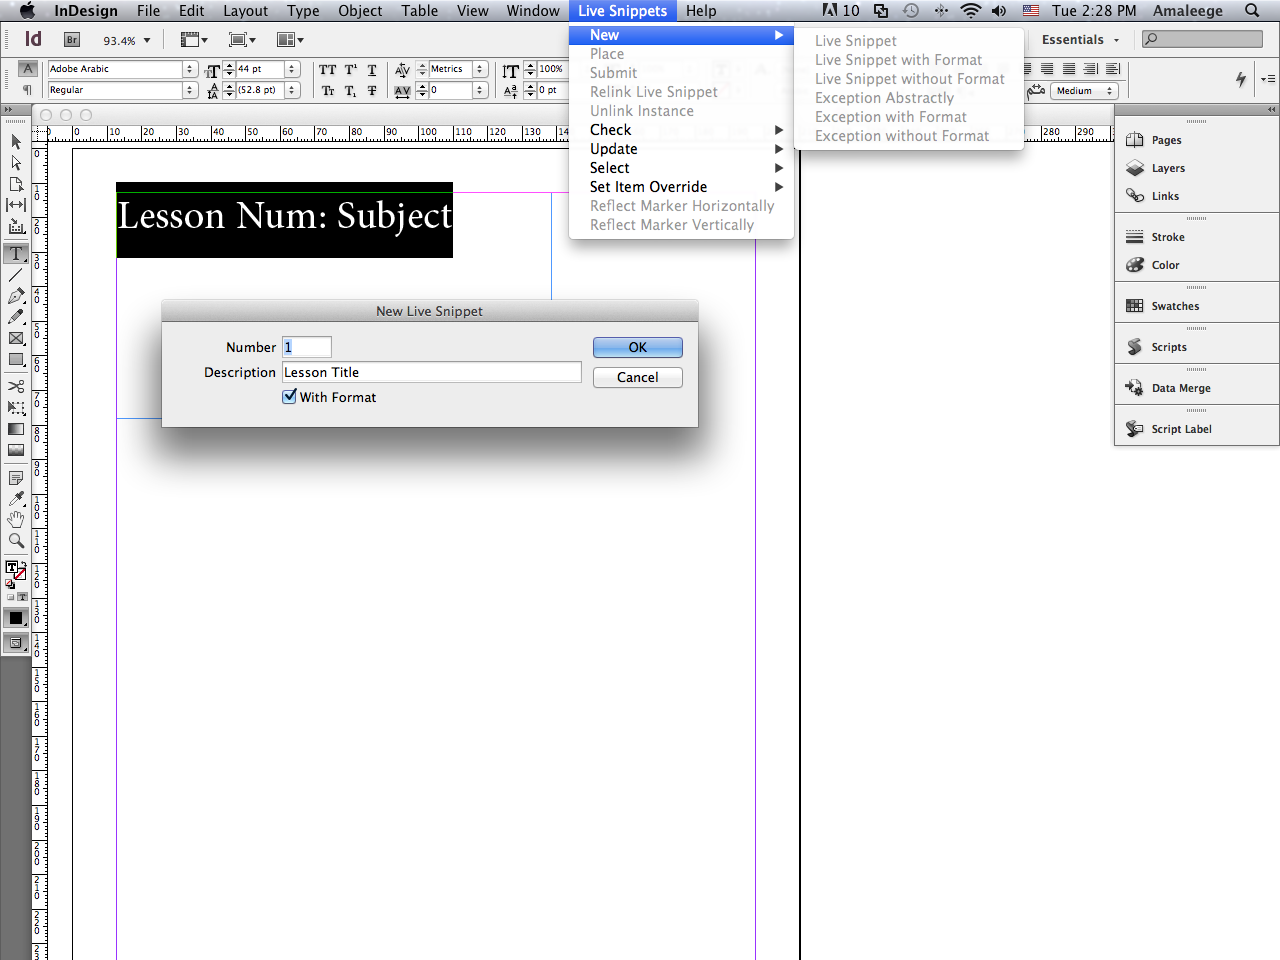
Task: Open Adobe Bridge via Br icon
Action: pyautogui.click(x=72, y=40)
